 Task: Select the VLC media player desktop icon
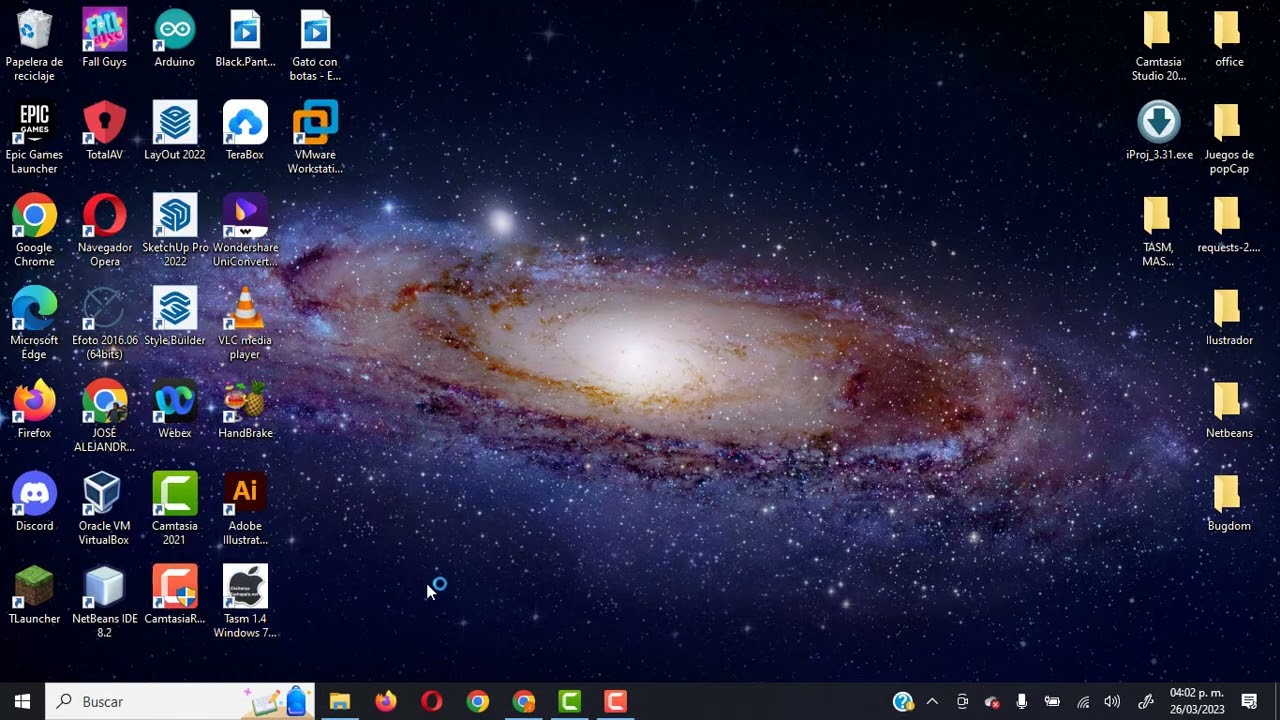point(245,325)
